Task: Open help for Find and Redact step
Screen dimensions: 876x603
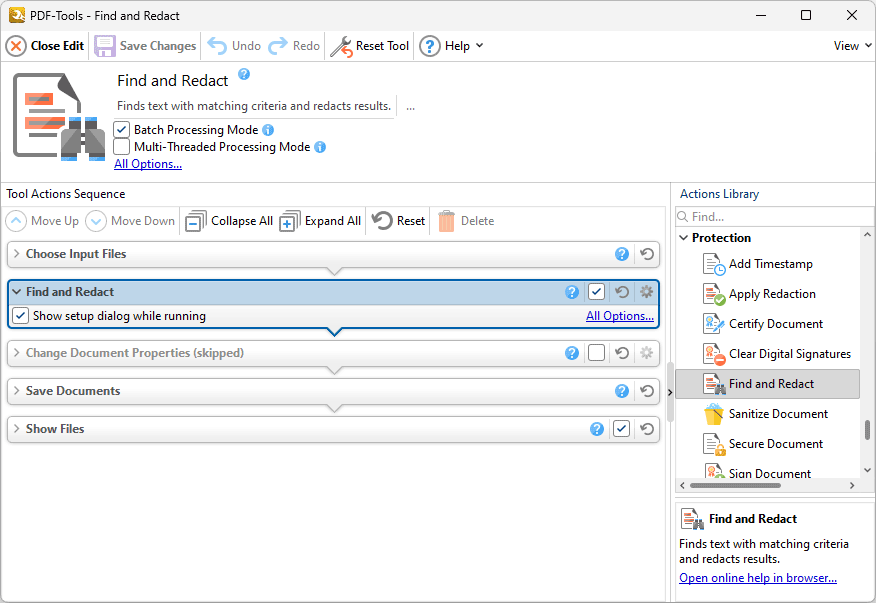Action: (x=572, y=292)
